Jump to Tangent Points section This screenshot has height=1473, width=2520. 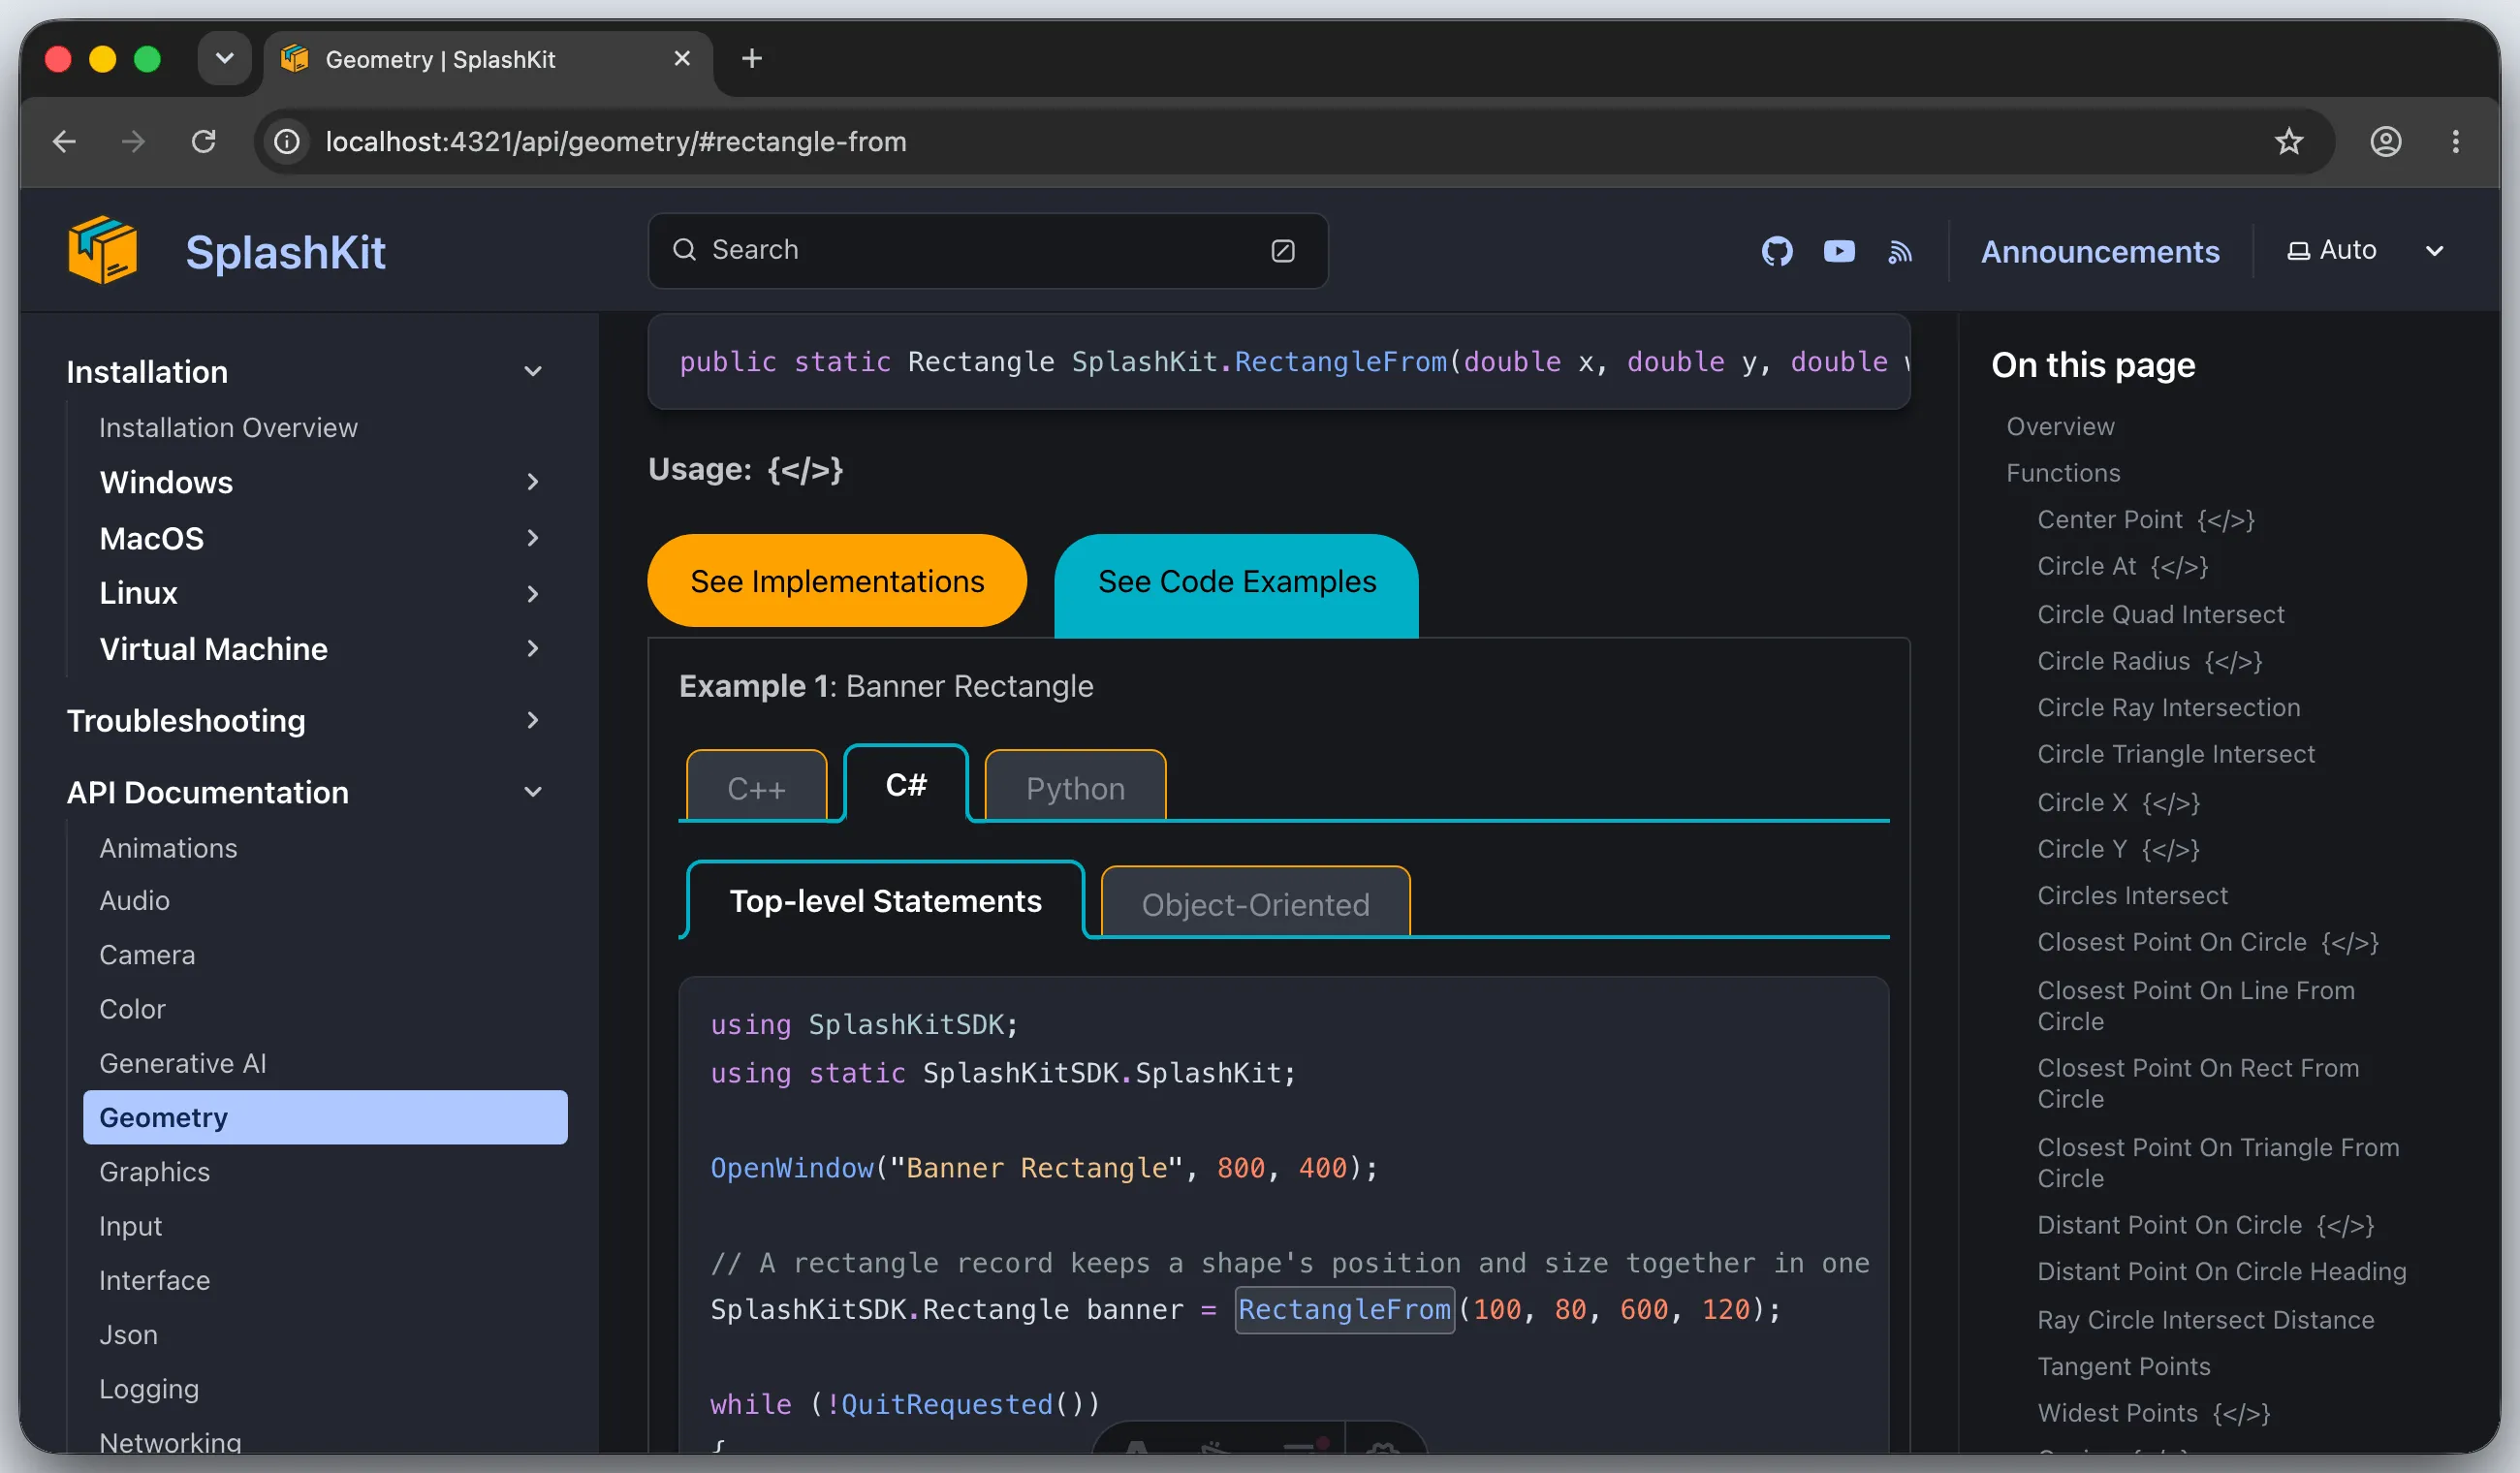(2123, 1366)
